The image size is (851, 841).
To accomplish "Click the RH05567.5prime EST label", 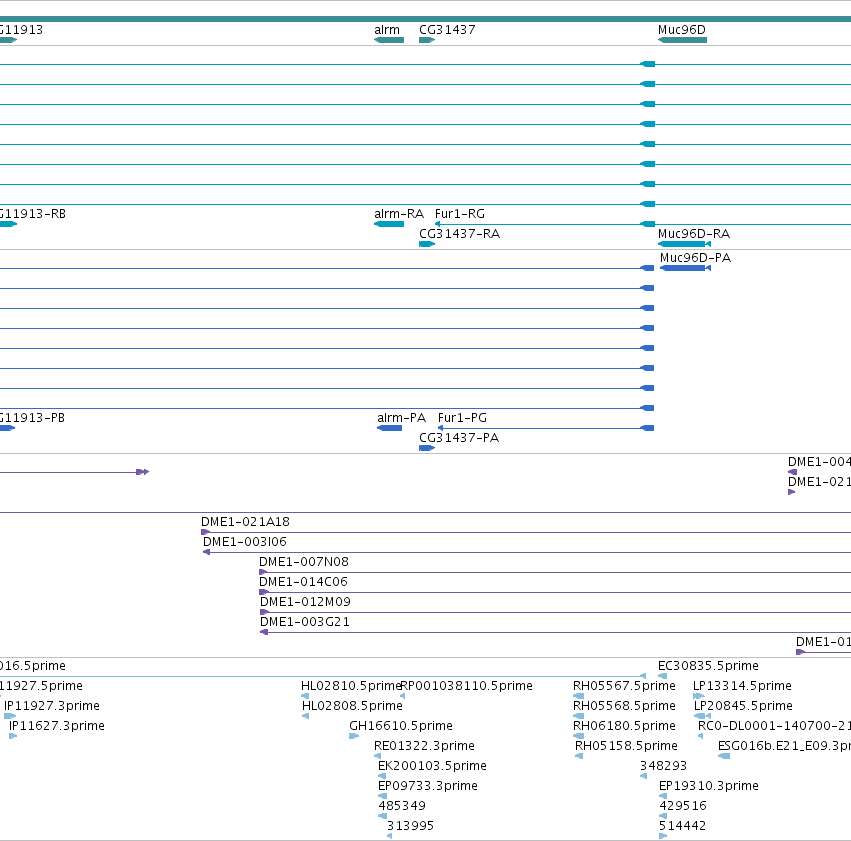I will (624, 686).
